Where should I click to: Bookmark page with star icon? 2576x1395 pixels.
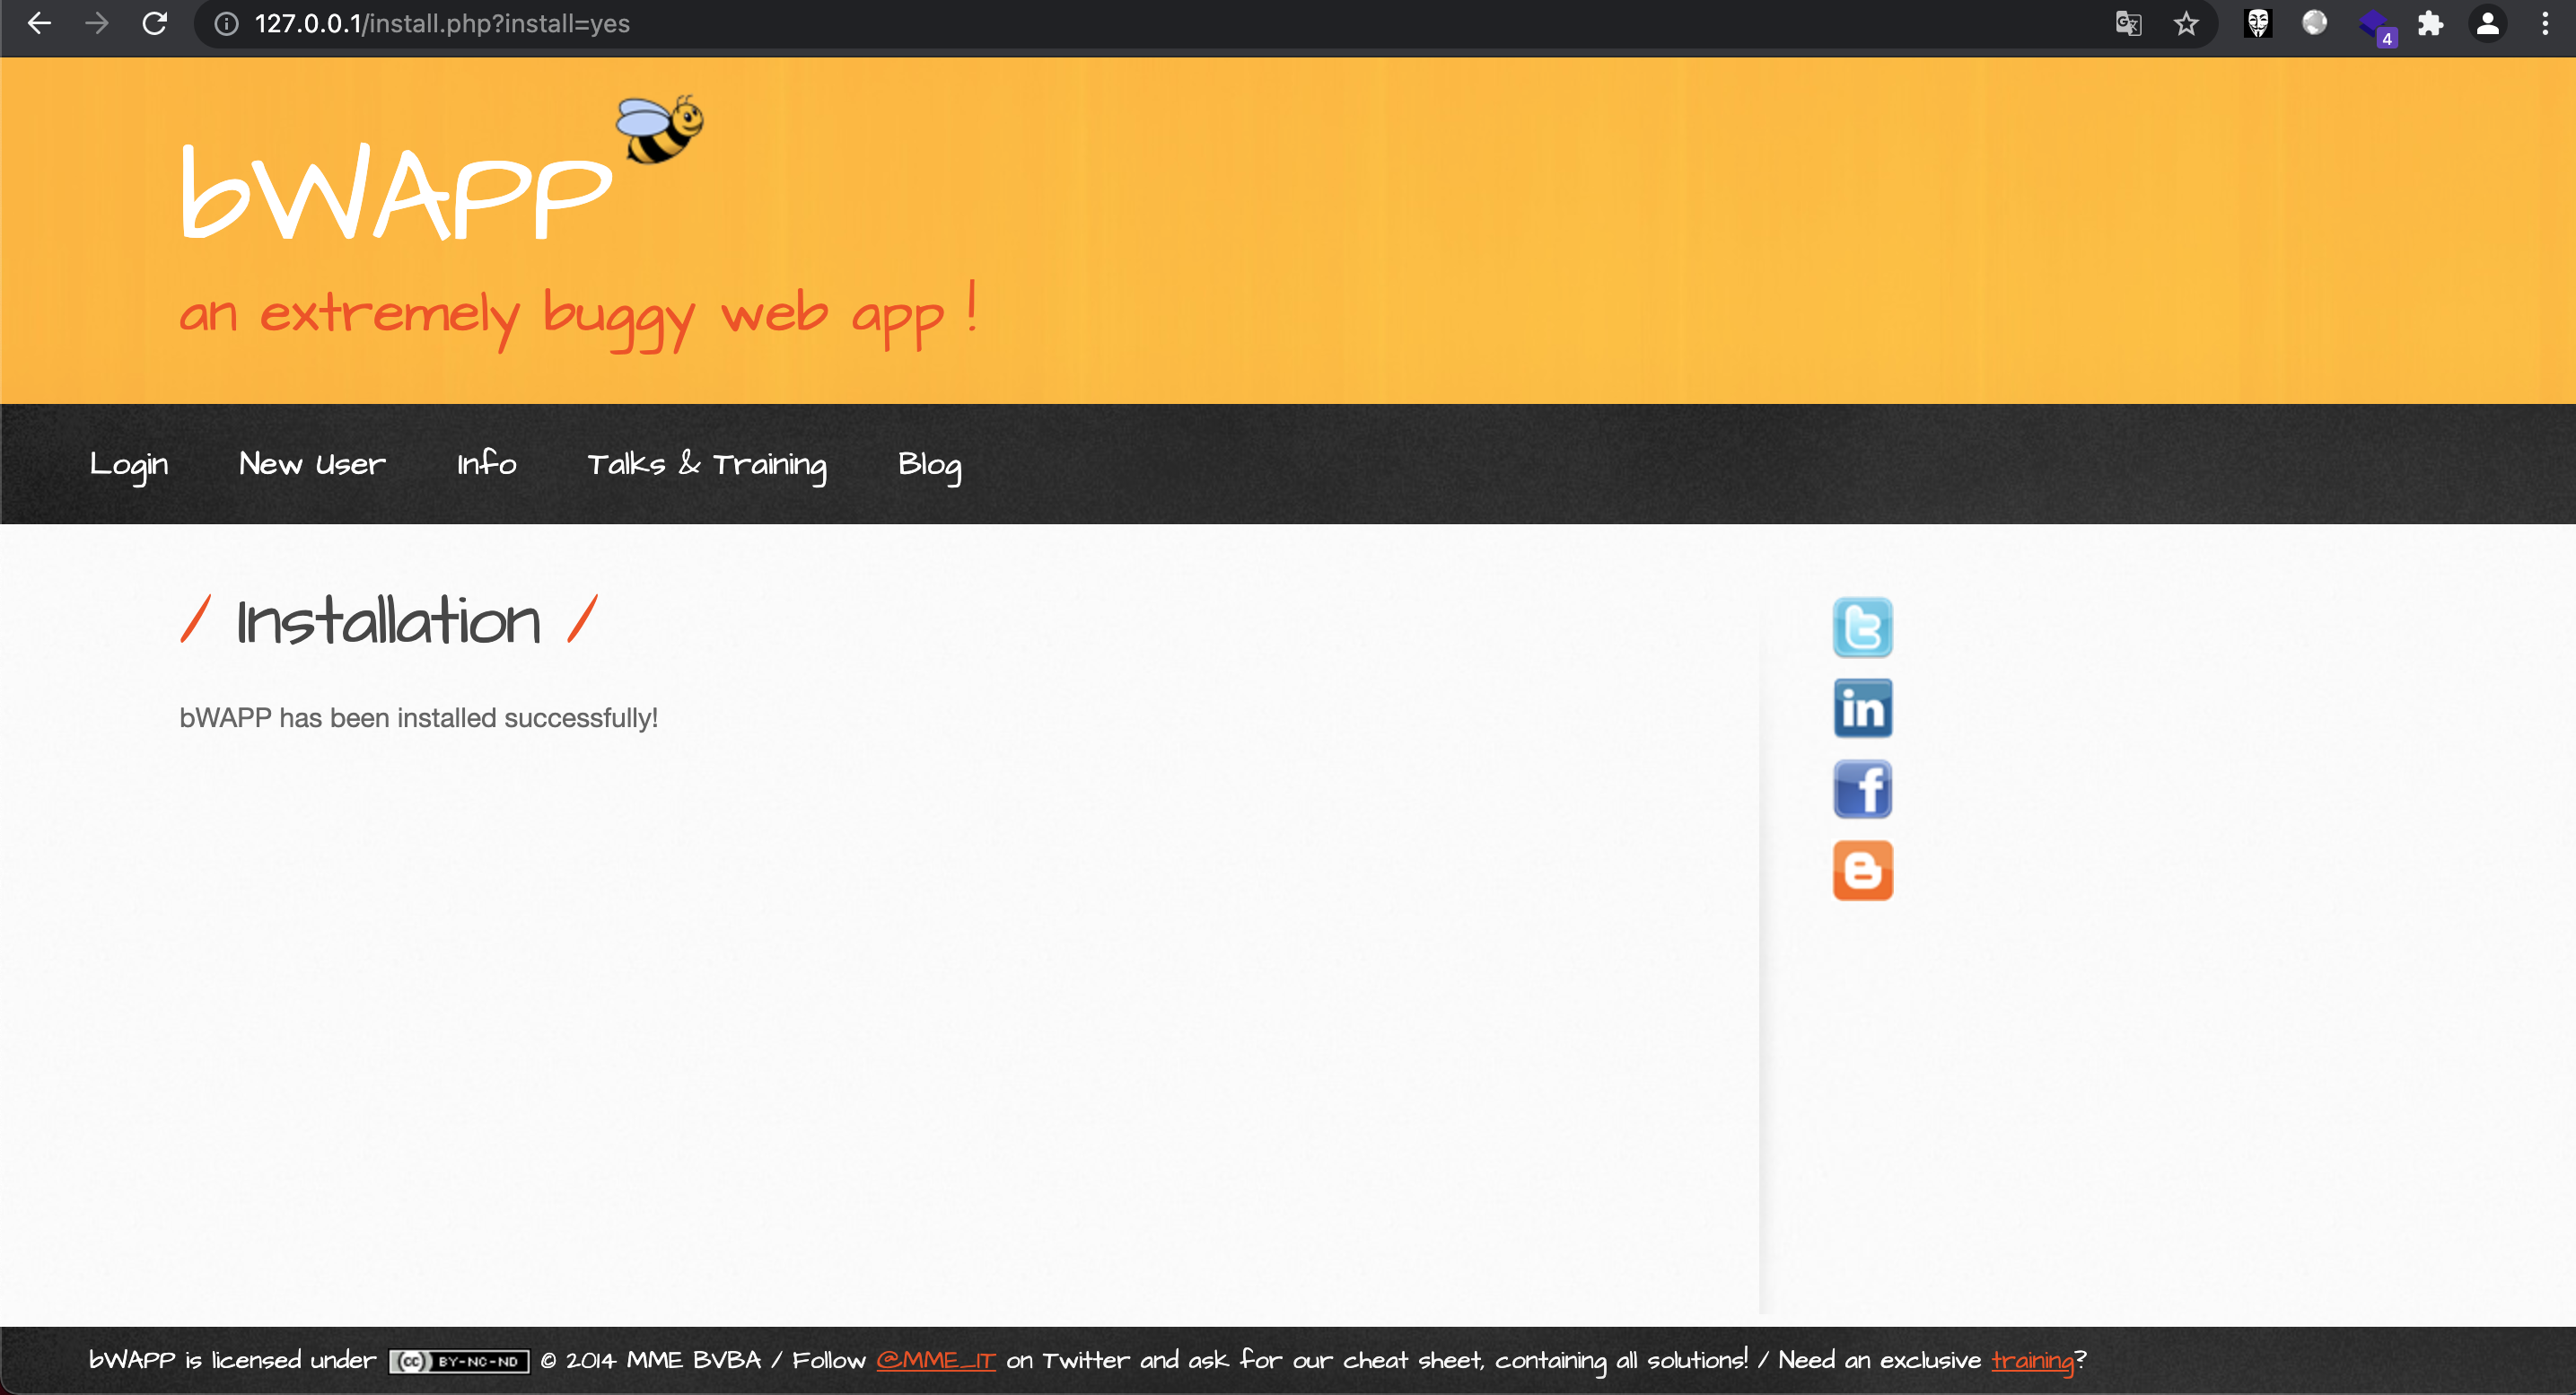[2186, 23]
